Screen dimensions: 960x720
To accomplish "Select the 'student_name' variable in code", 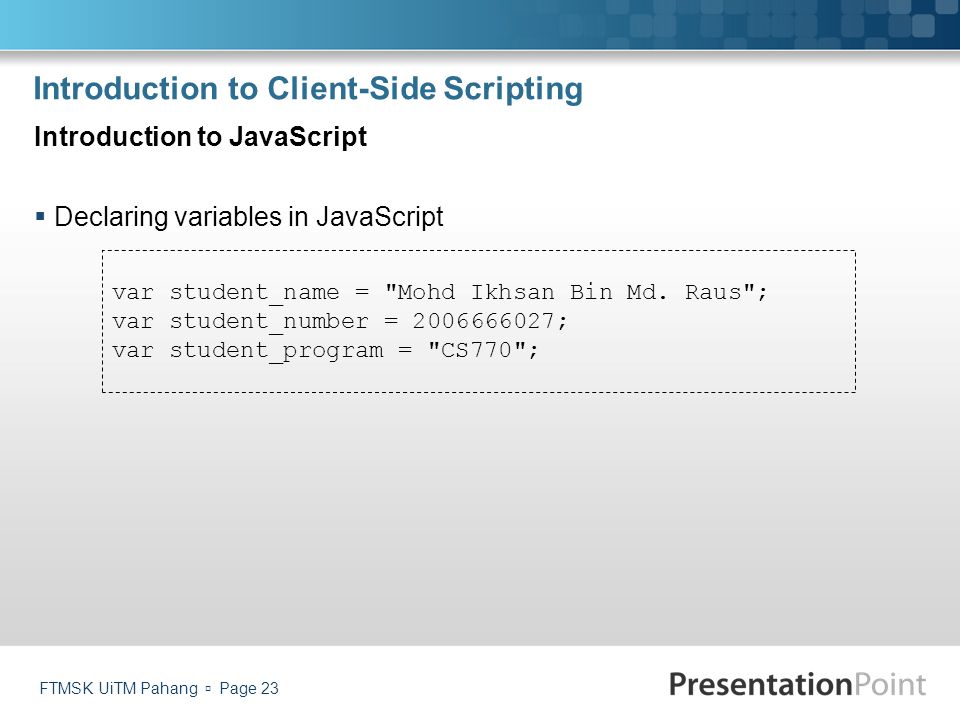I will click(254, 292).
